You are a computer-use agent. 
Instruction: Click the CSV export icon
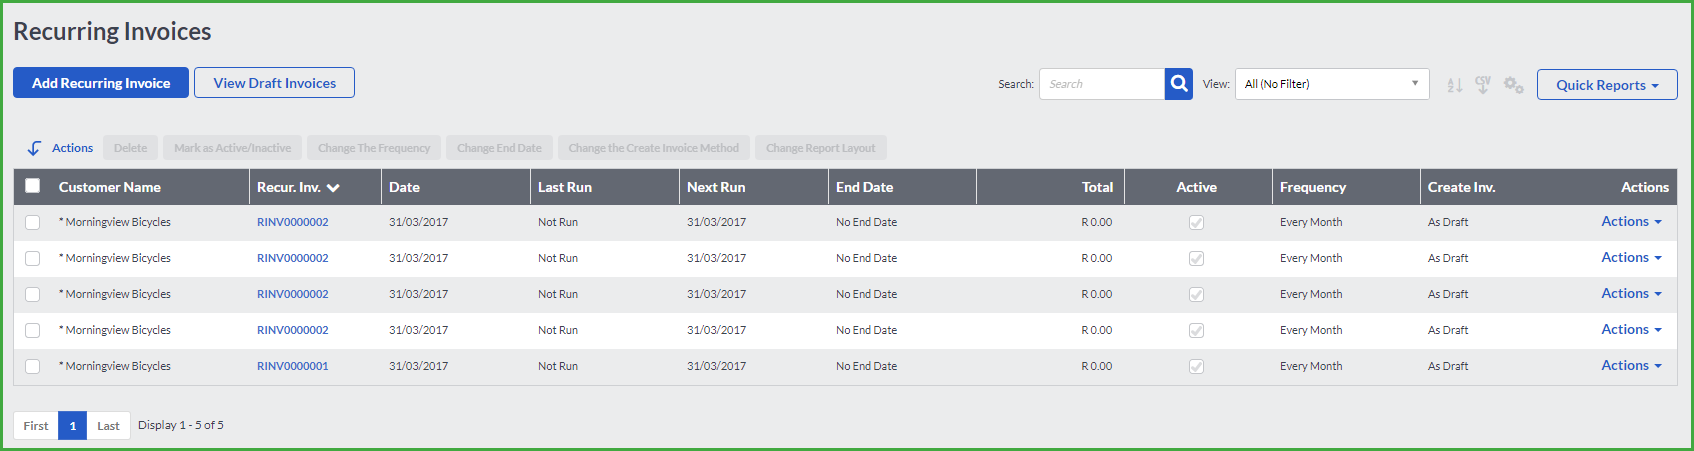click(1483, 85)
